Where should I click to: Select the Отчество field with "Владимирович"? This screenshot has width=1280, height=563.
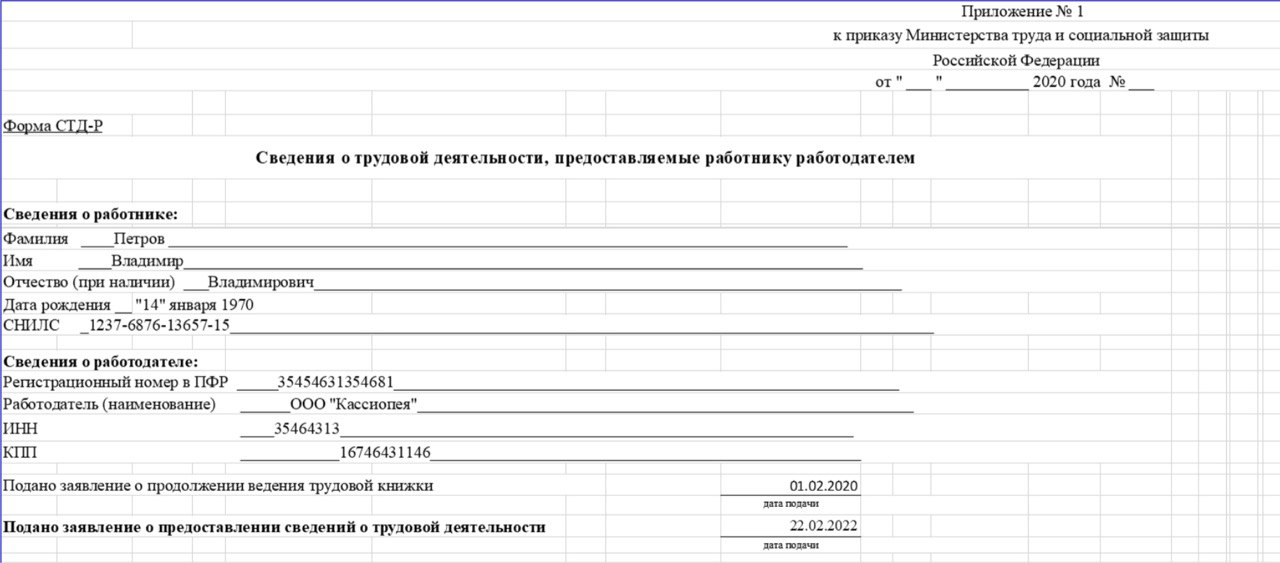261,283
